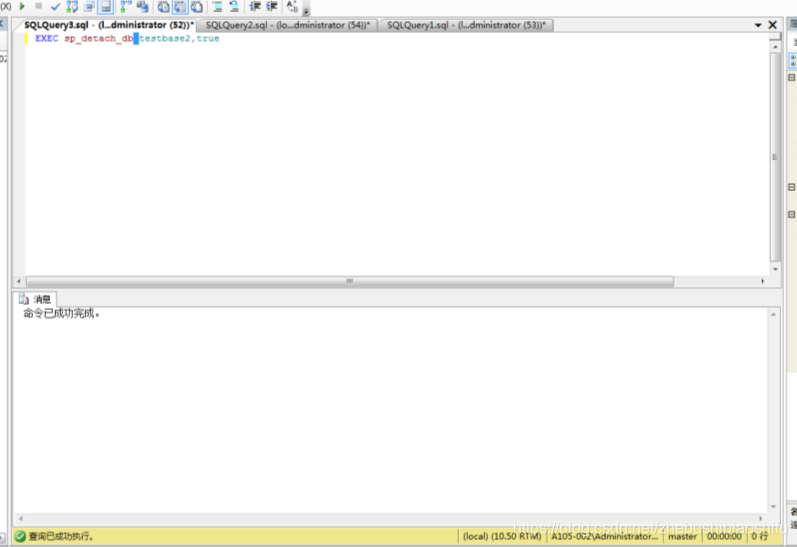Click the green Execute query button
Screen dimensions: 797x547
[x=22, y=6]
